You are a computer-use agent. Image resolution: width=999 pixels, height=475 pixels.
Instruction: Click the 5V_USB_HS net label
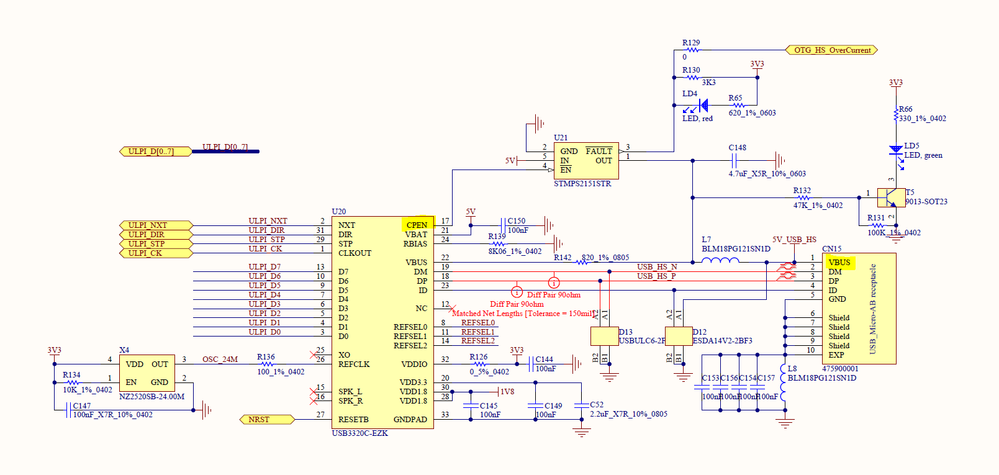pos(794,239)
